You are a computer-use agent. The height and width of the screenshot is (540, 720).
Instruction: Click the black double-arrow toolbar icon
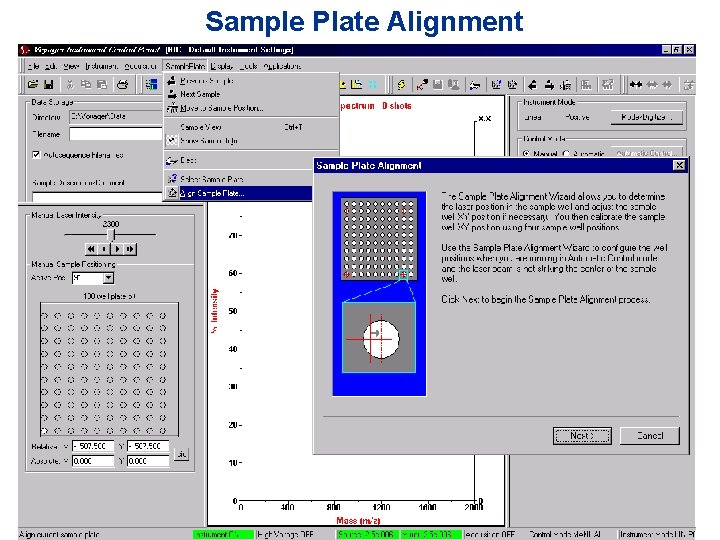coord(636,84)
